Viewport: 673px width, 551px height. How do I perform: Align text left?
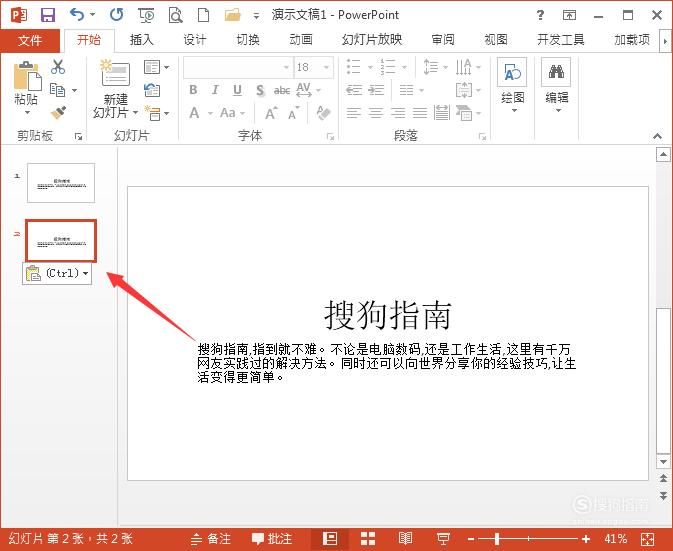(354, 113)
